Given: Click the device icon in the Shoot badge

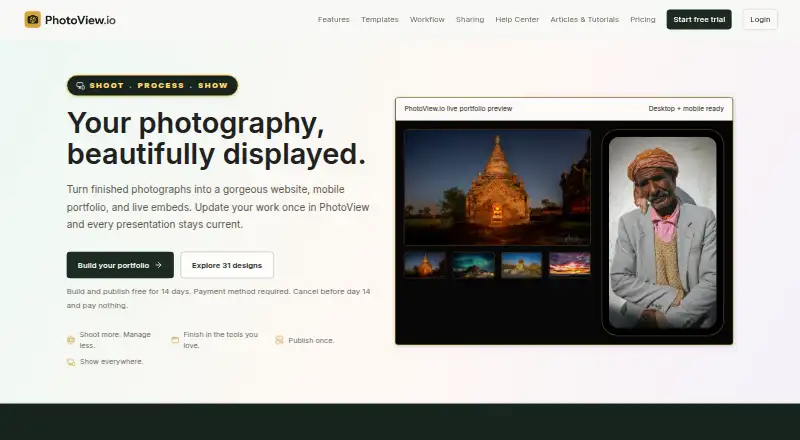Looking at the screenshot, I should (81, 86).
